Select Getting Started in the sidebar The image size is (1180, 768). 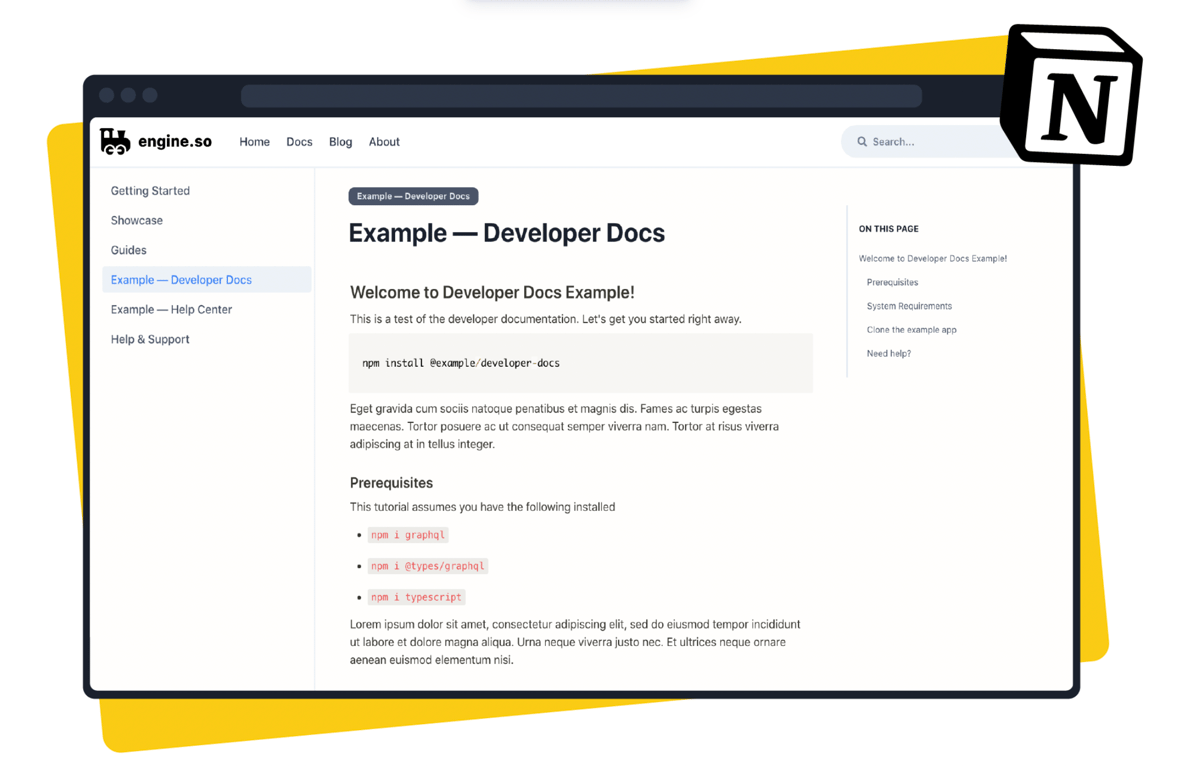coord(150,191)
